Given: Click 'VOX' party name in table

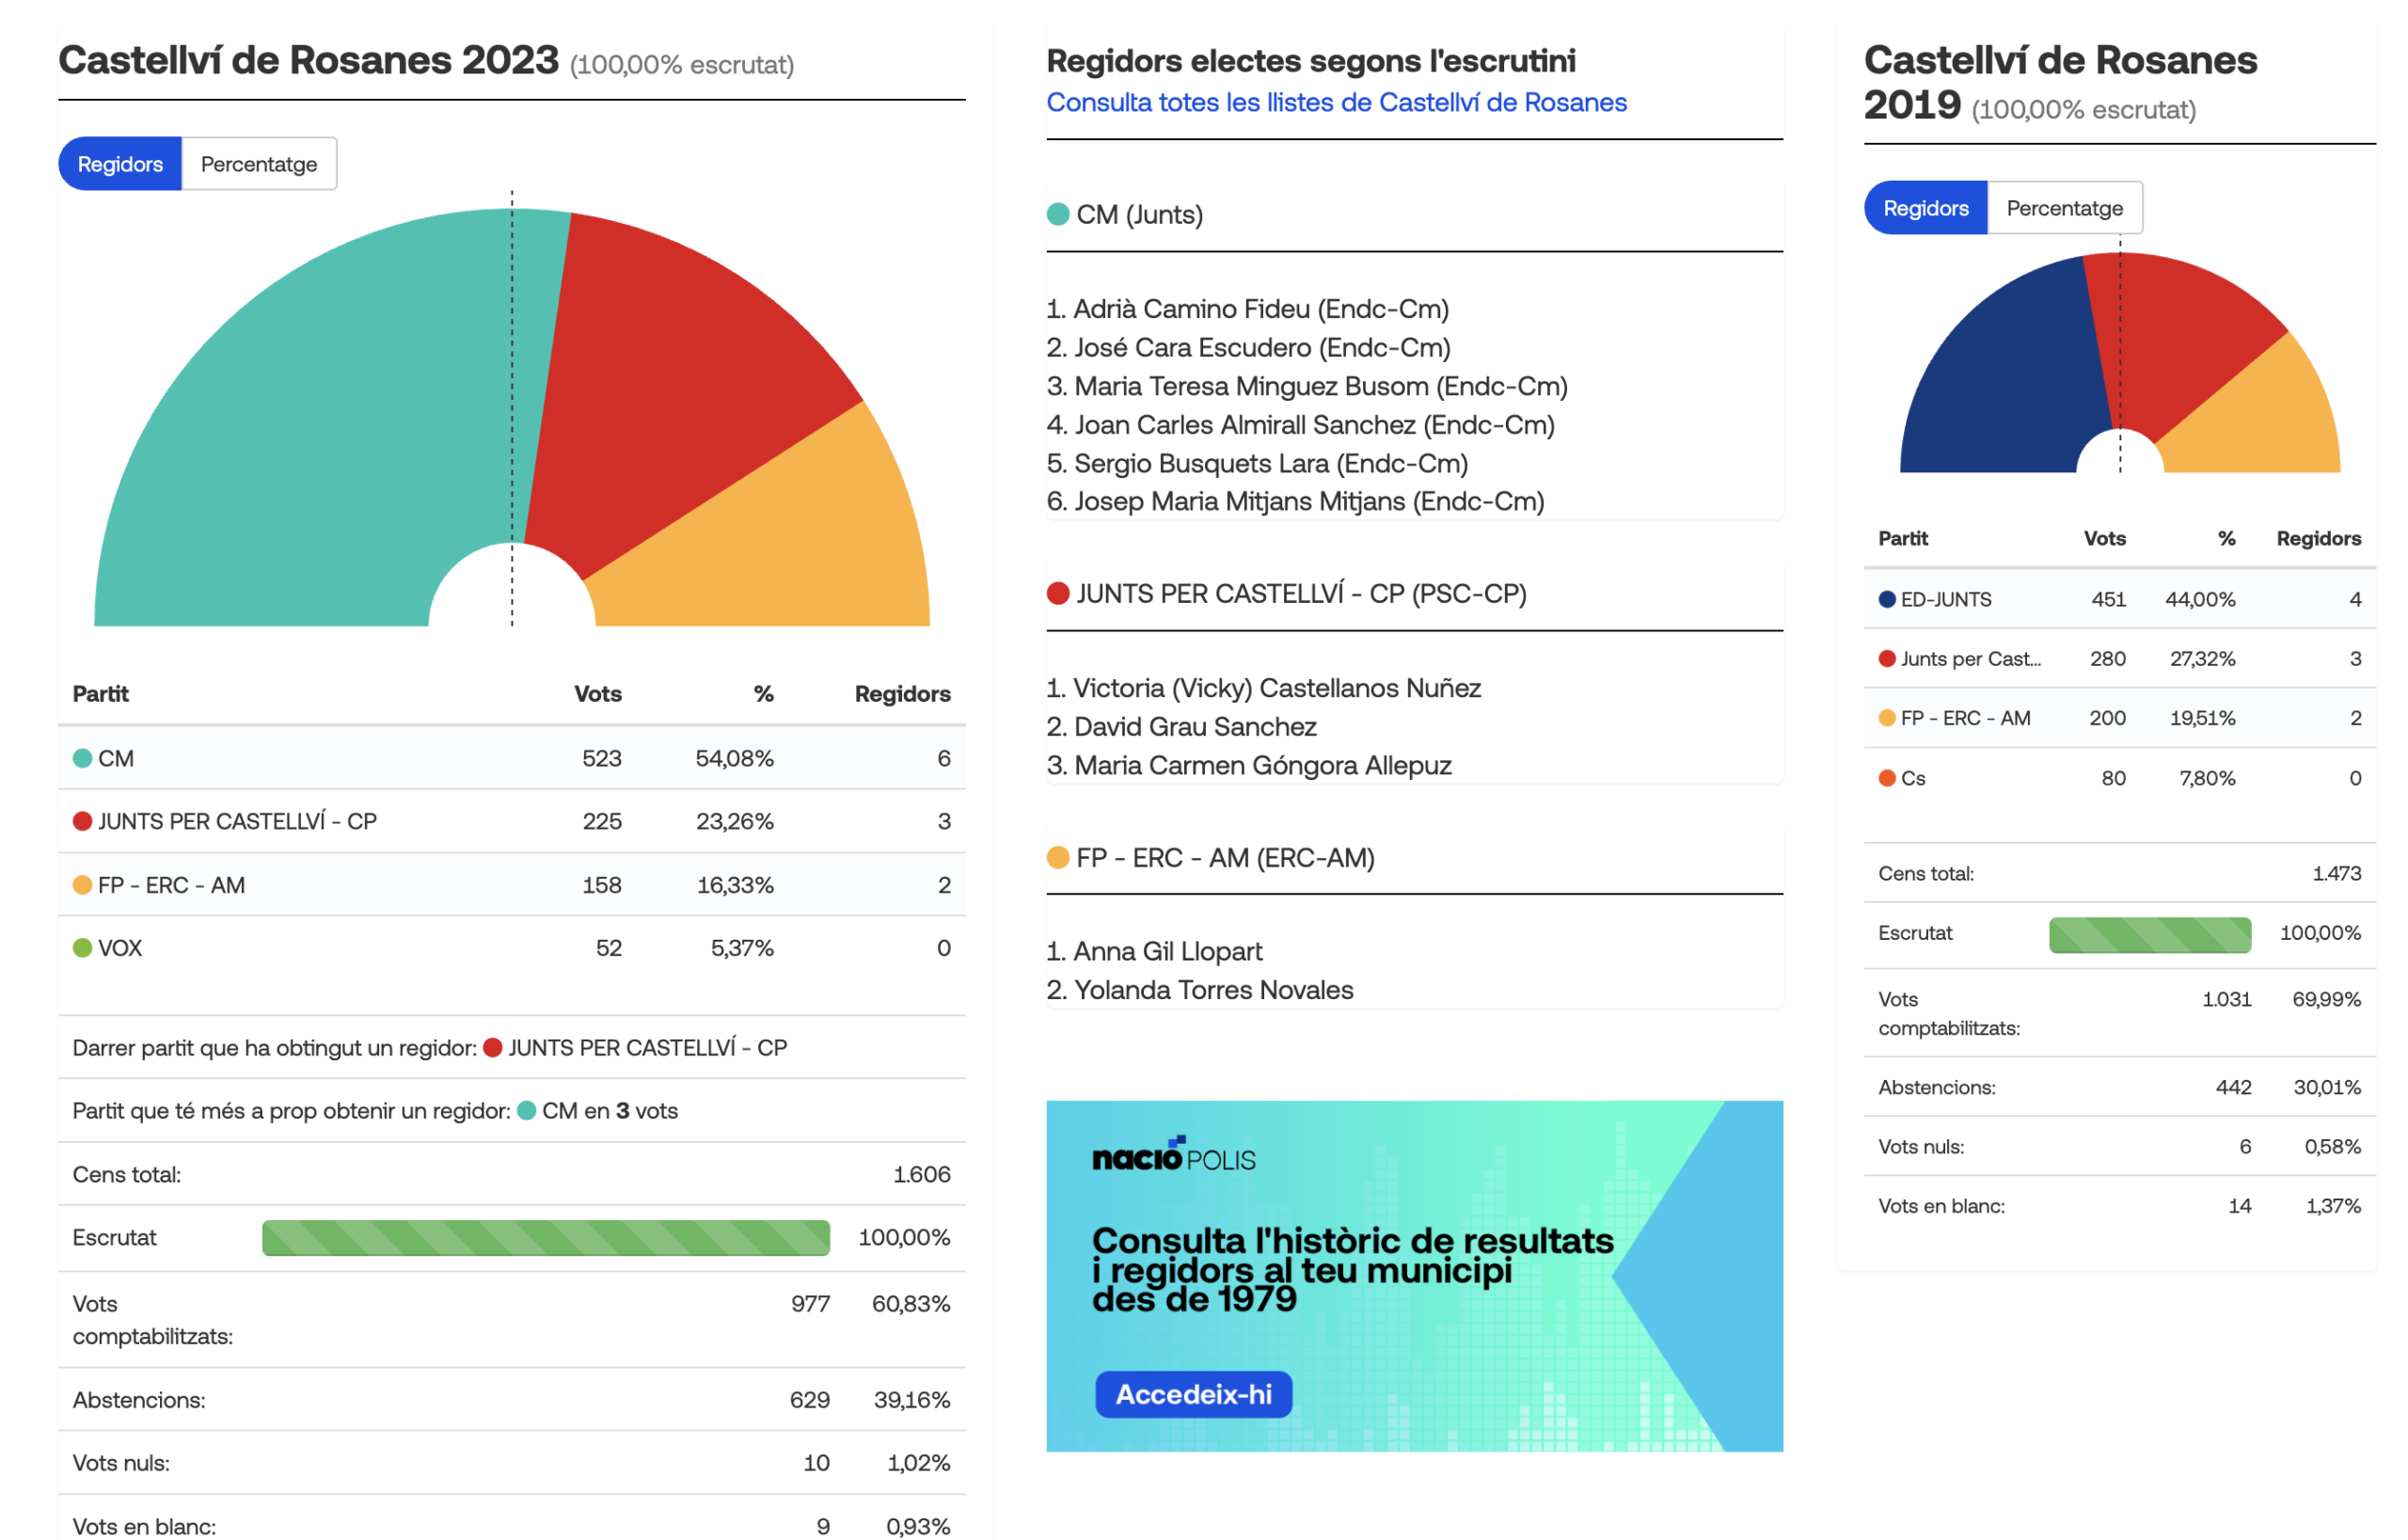Looking at the screenshot, I should (x=120, y=948).
